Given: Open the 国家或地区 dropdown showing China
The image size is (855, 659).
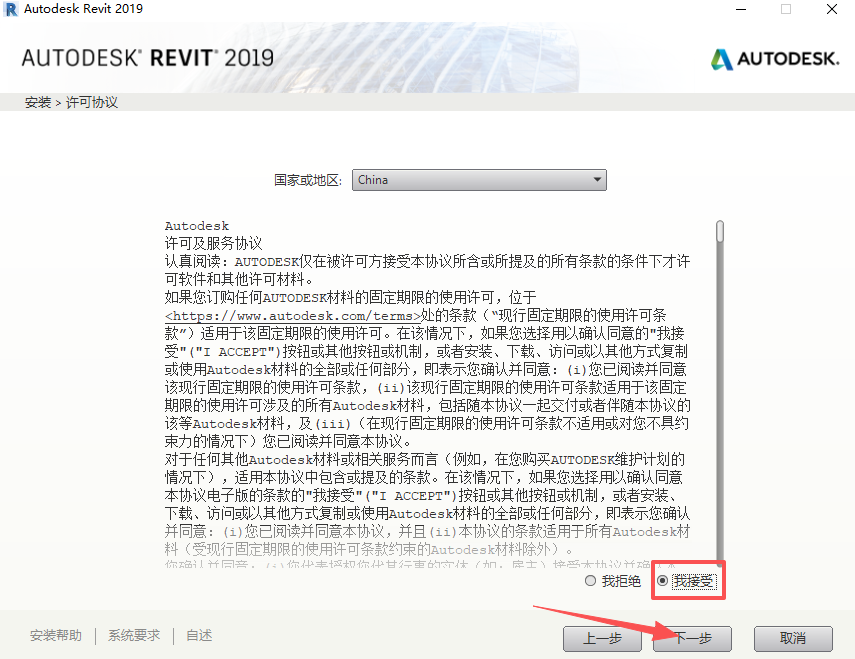Looking at the screenshot, I should point(480,180).
